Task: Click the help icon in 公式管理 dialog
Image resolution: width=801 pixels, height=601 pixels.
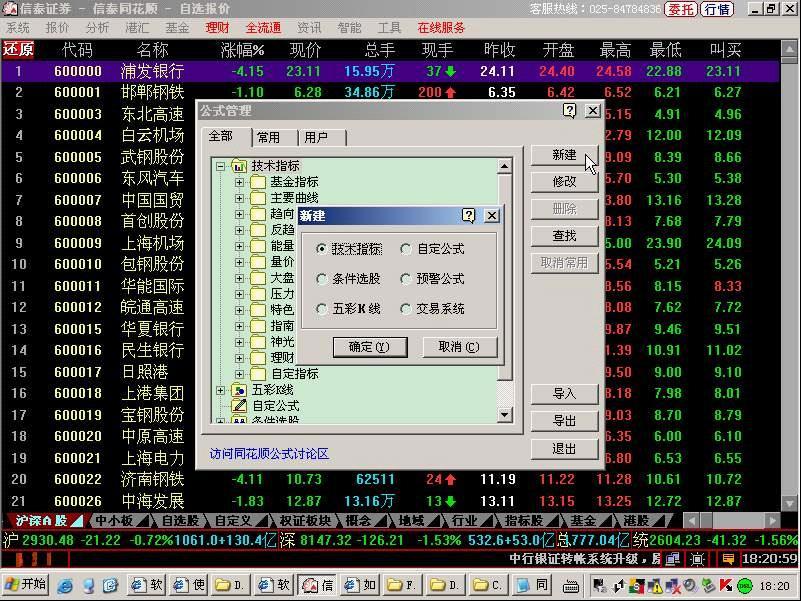Action: [570, 110]
